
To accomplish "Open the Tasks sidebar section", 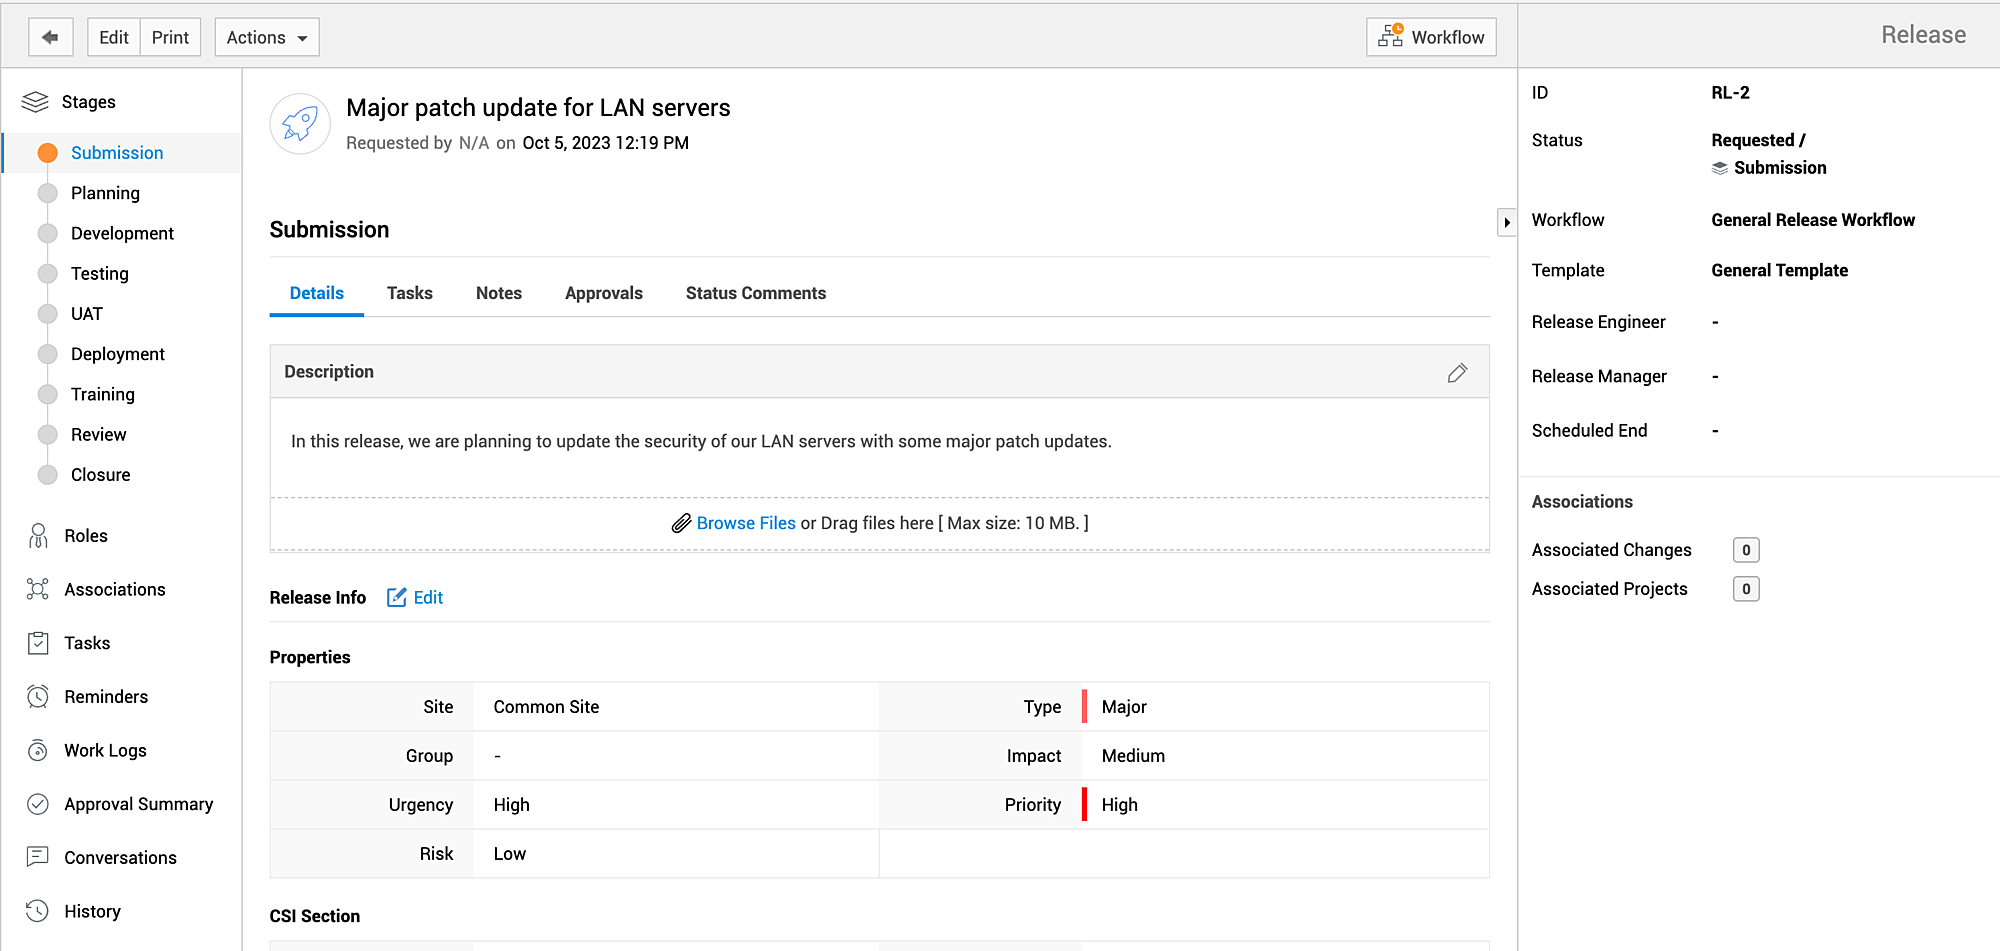I will tap(87, 643).
